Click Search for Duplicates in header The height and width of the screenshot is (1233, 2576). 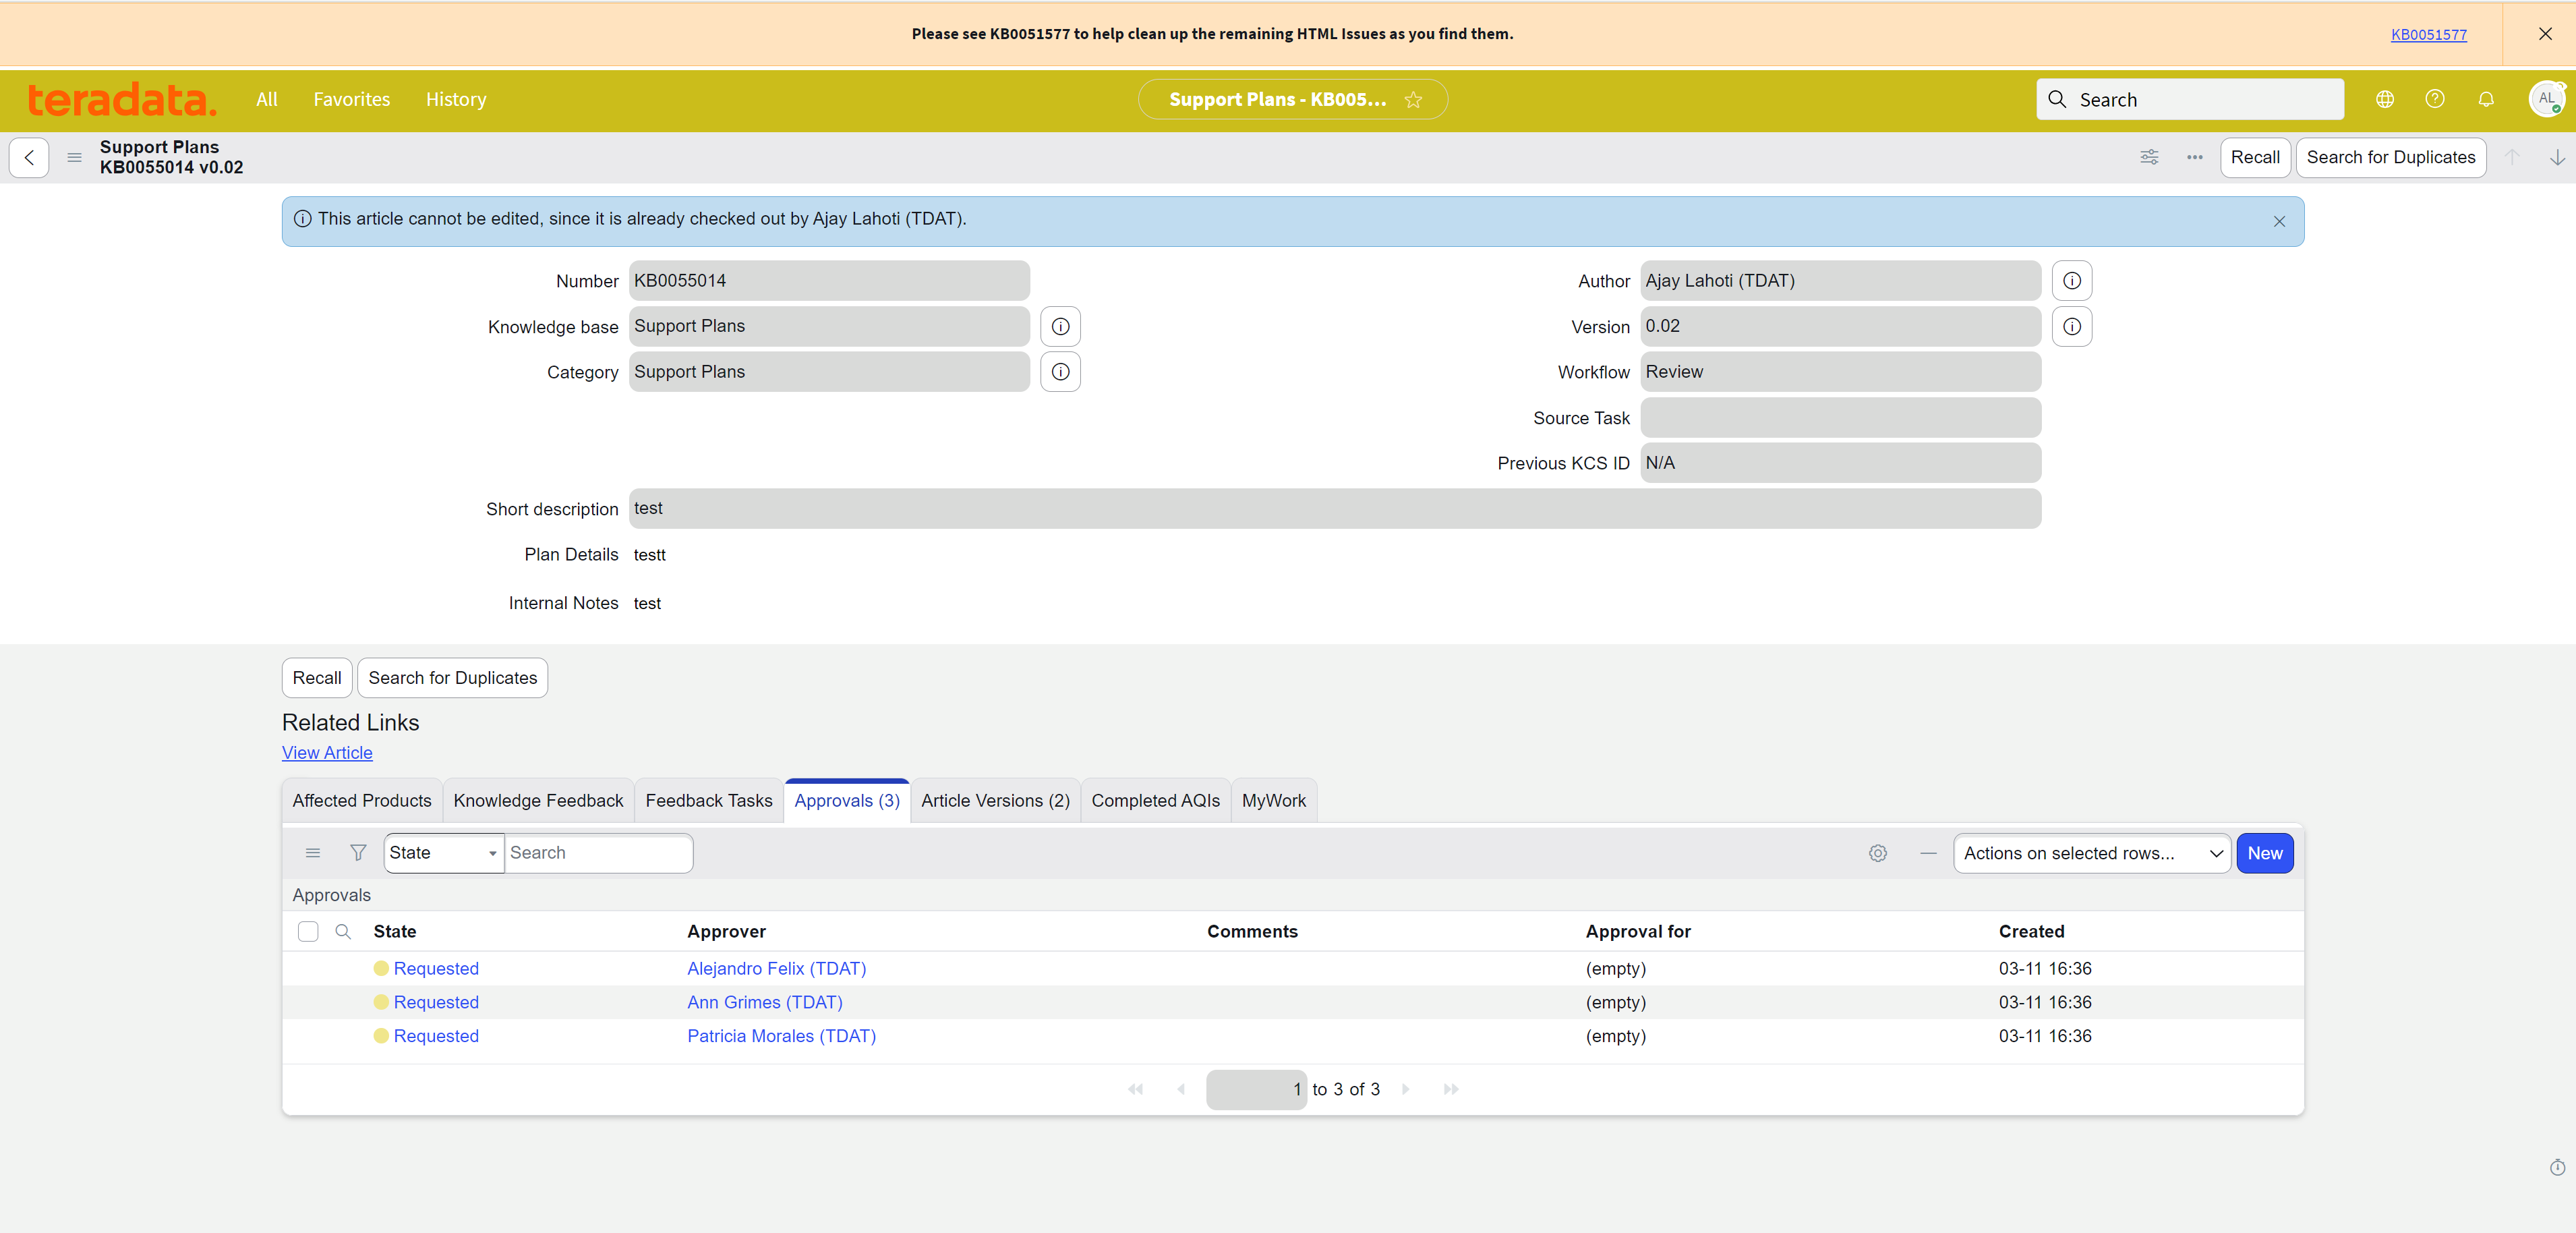coord(2391,157)
